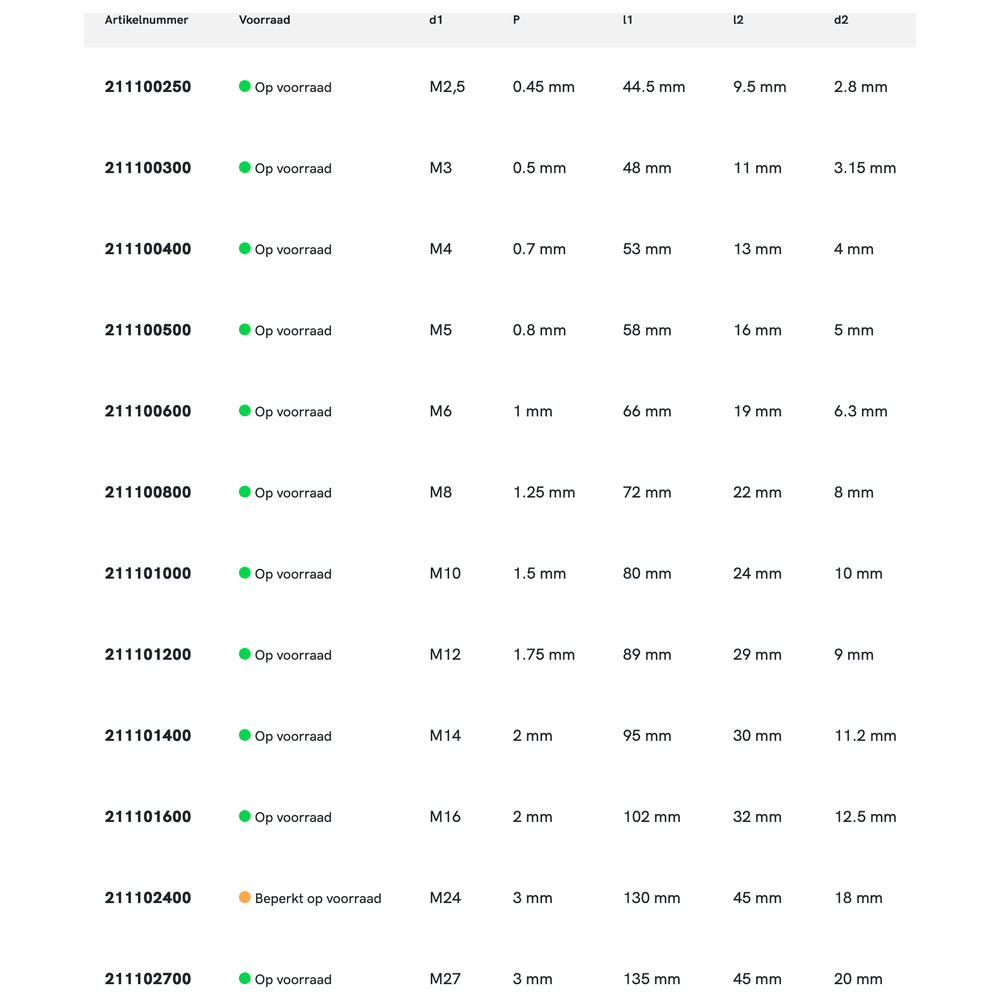Click the Voorraad column header

tap(264, 20)
